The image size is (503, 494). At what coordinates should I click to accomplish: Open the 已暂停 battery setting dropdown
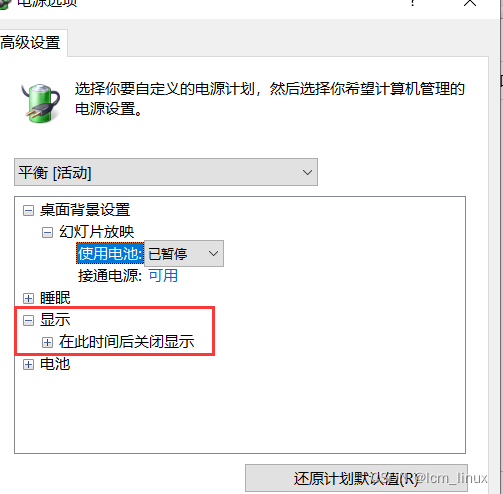pyautogui.click(x=184, y=253)
